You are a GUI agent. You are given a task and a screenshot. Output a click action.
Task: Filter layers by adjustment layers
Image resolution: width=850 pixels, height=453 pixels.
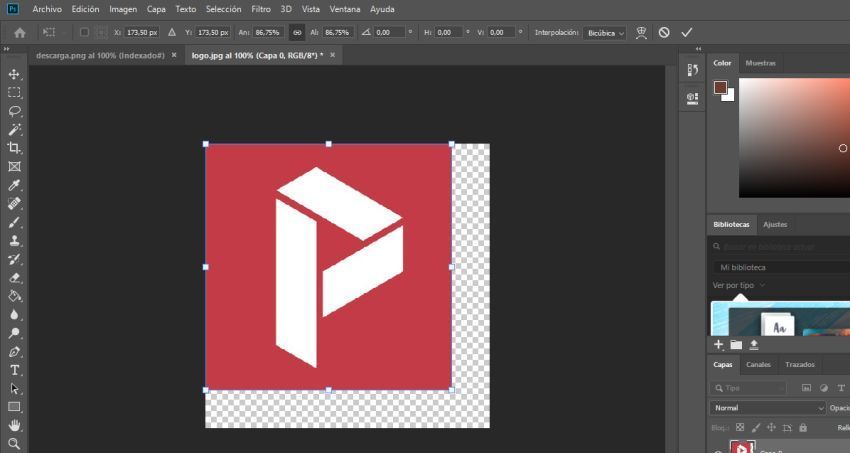click(x=824, y=388)
